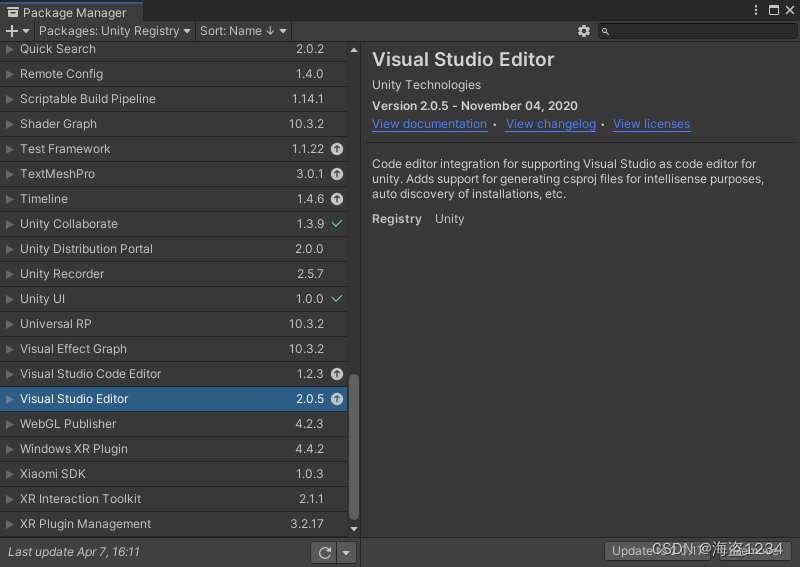Click version 10.3.2 on Shader Graph row
Viewport: 800px width, 567px height.
point(306,124)
